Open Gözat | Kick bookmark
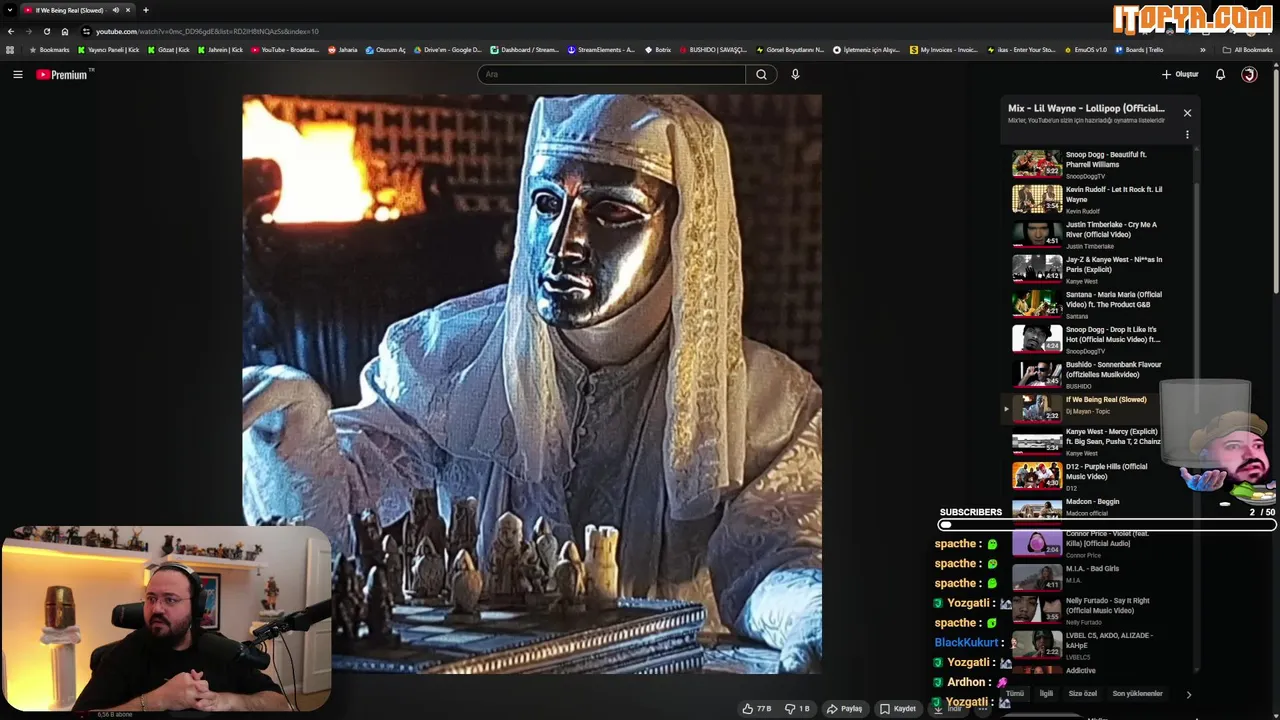Image resolution: width=1280 pixels, height=720 pixels. click(169, 50)
